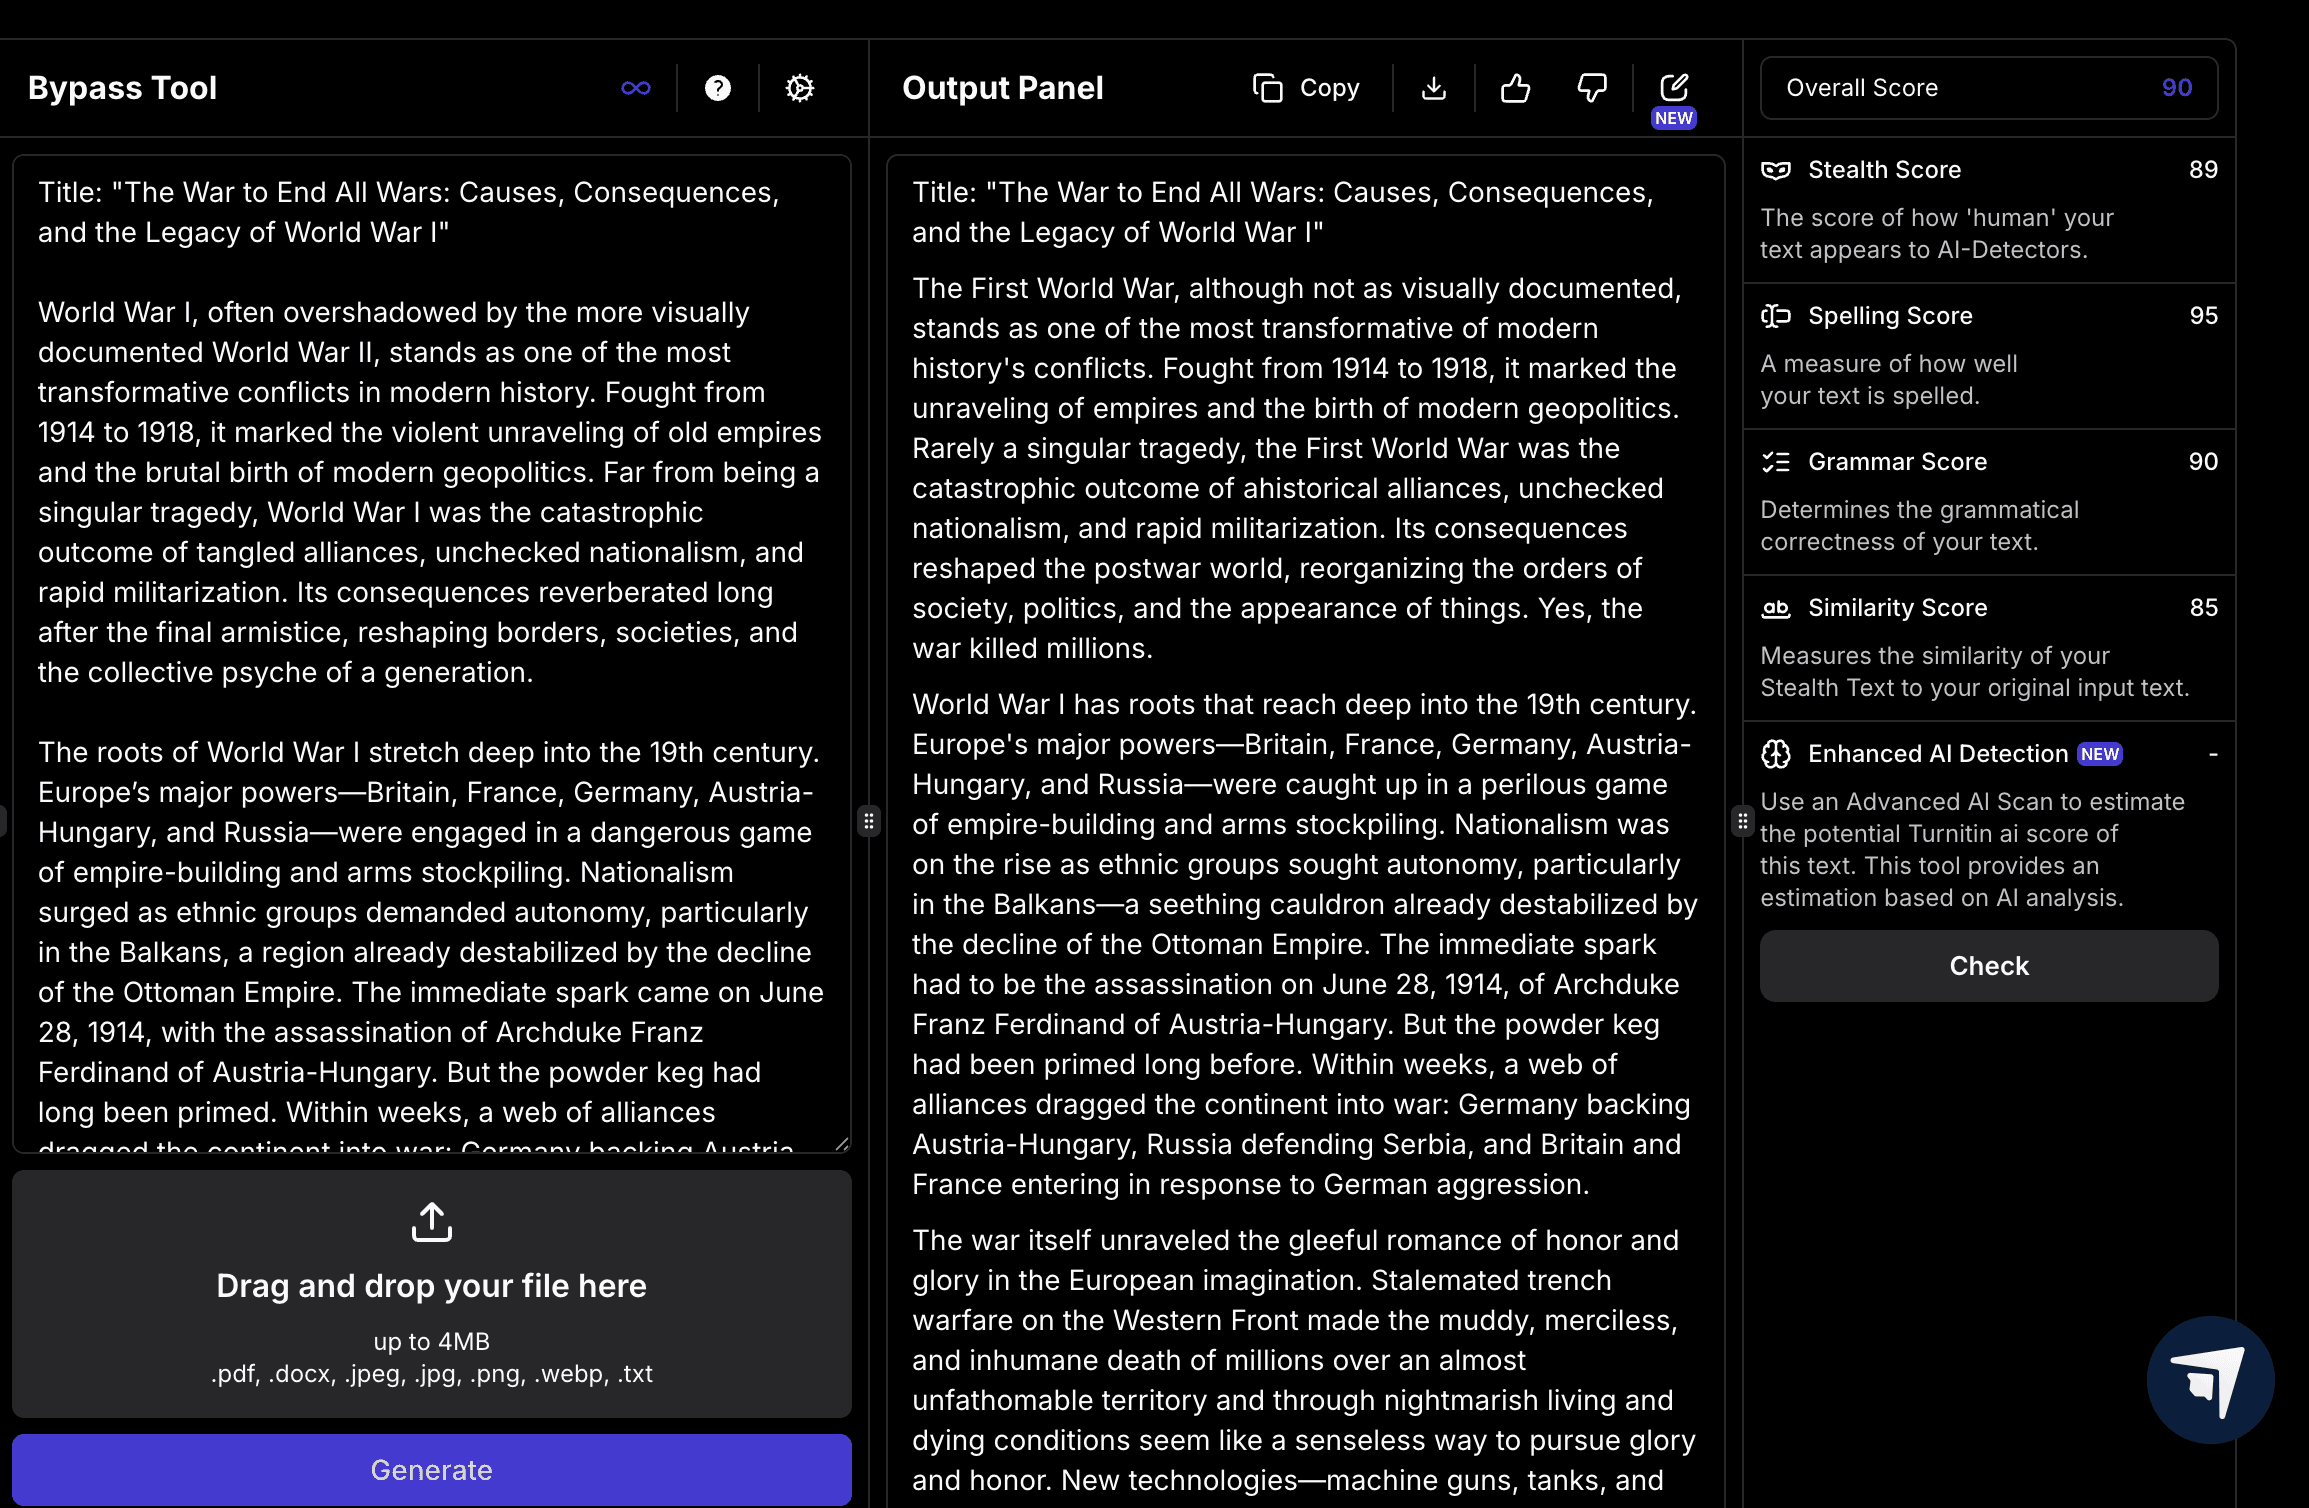Click the NEW edit pencil icon
Viewport: 2309px width, 1508px height.
pos(1673,88)
